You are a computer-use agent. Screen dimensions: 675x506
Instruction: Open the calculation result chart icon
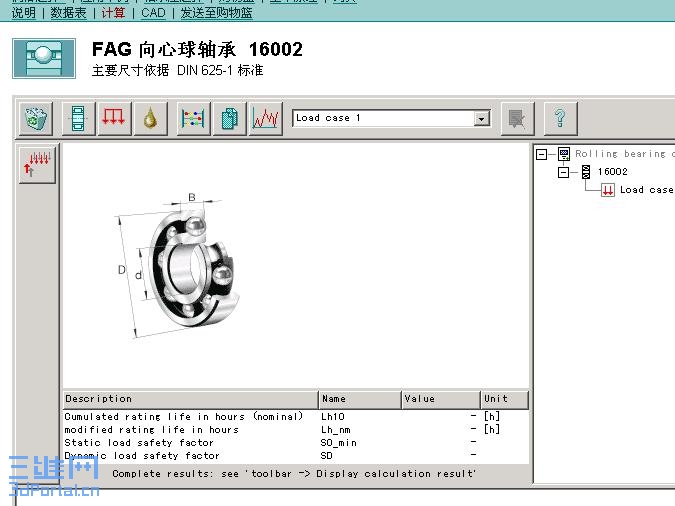[x=266, y=118]
